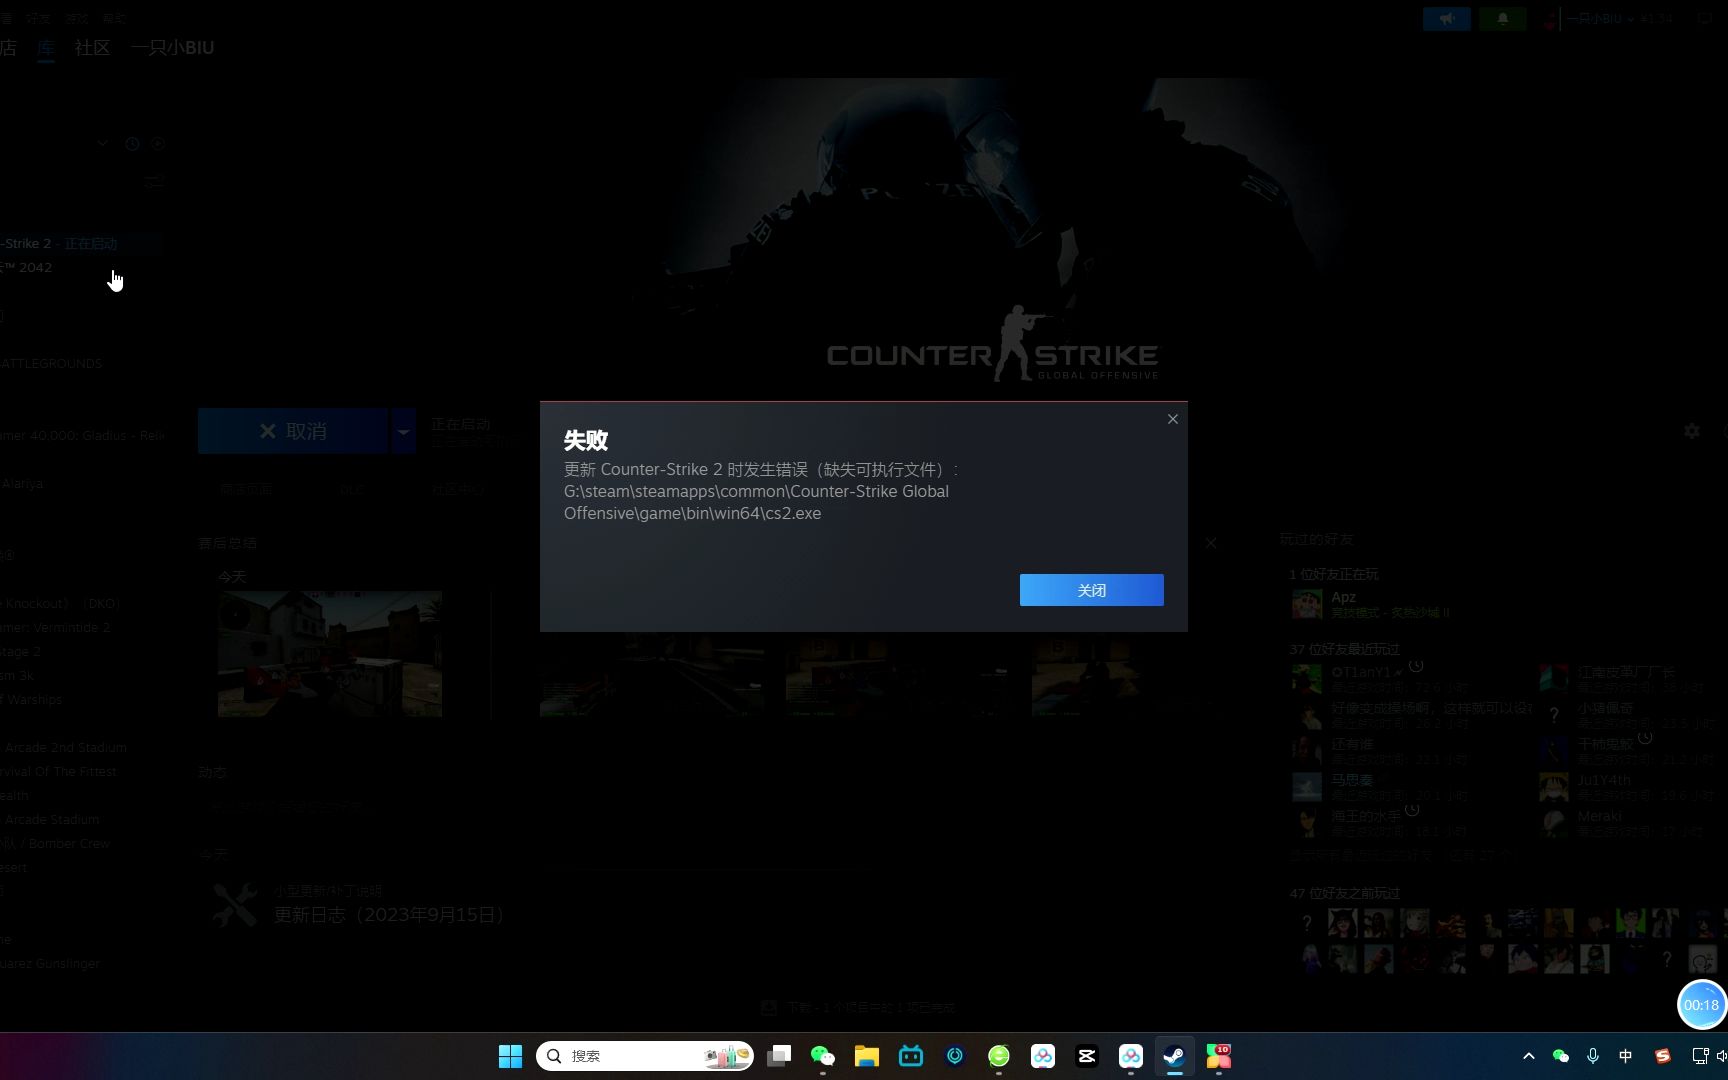Open the game settings gear icon
1728x1080 pixels.
pos(1692,431)
